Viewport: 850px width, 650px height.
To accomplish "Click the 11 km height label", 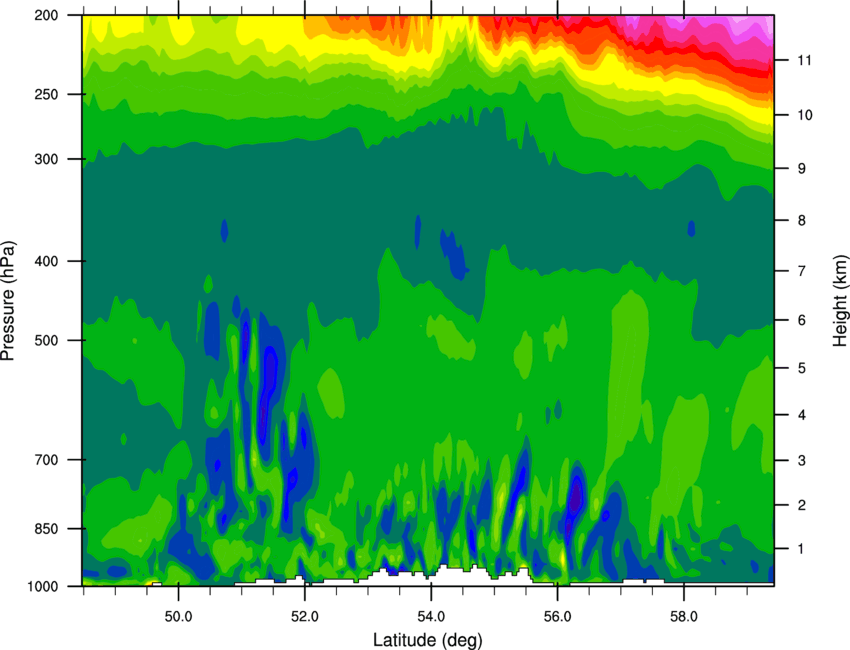I will coord(805,60).
